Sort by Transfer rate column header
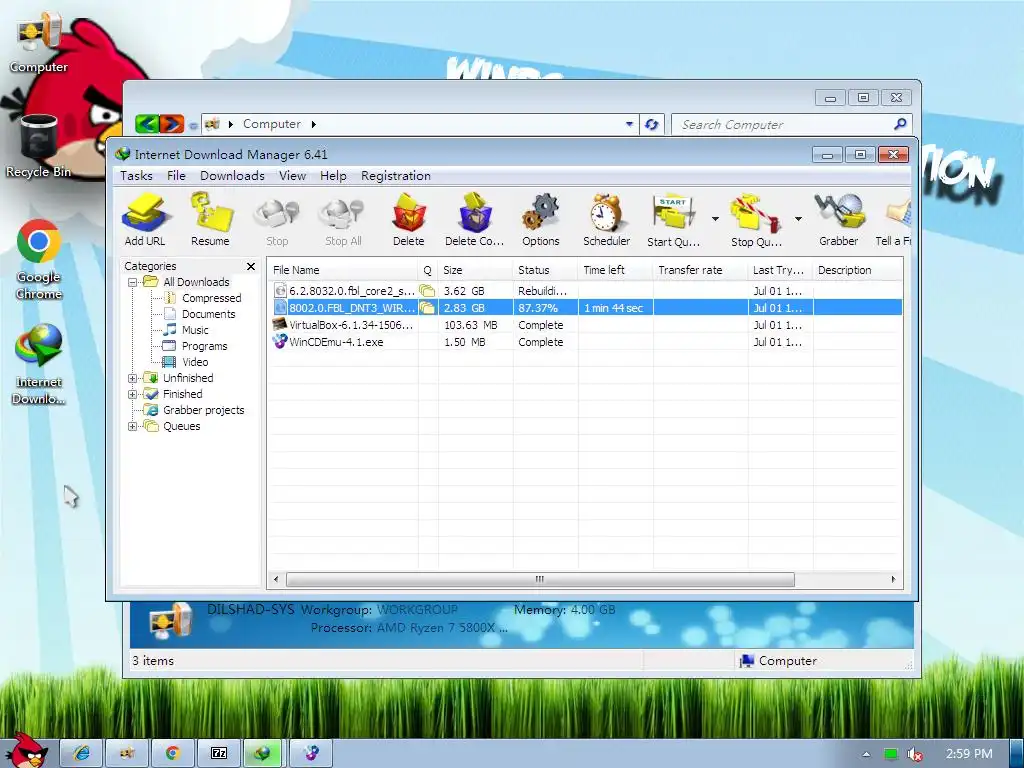 click(701, 270)
